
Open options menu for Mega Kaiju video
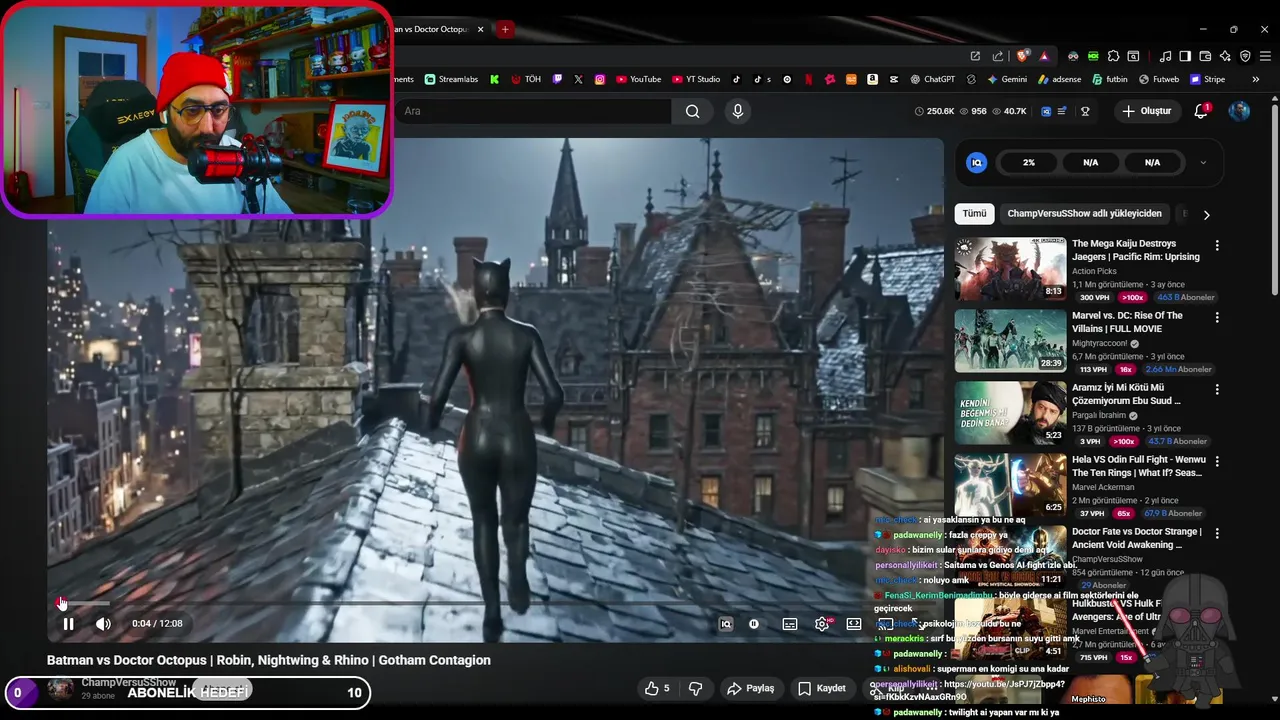tap(1217, 245)
